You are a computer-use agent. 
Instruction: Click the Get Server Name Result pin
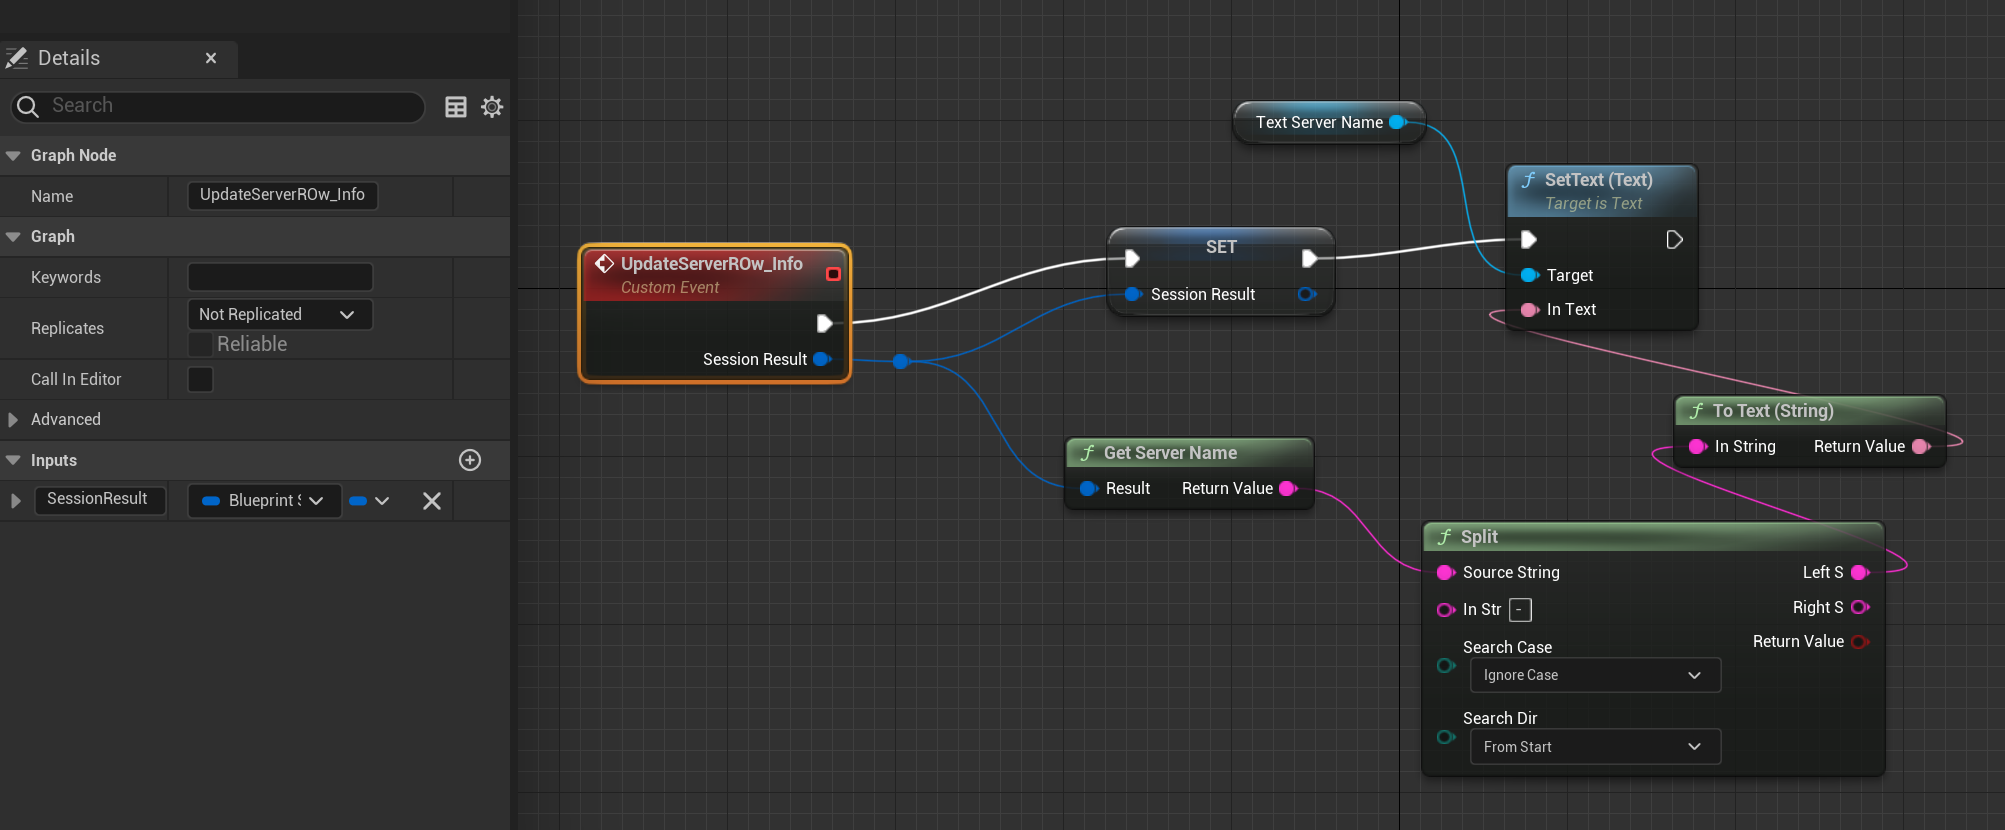coord(1089,488)
